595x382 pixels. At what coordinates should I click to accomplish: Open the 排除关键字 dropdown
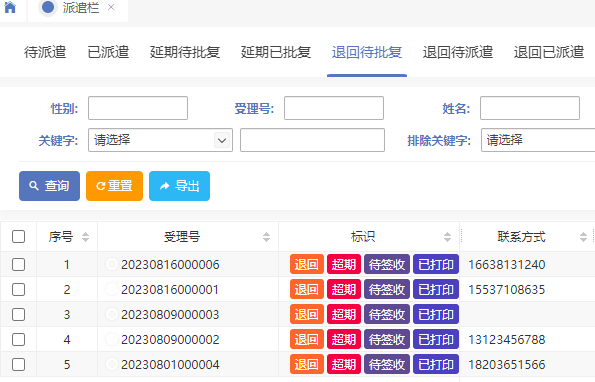(x=538, y=140)
